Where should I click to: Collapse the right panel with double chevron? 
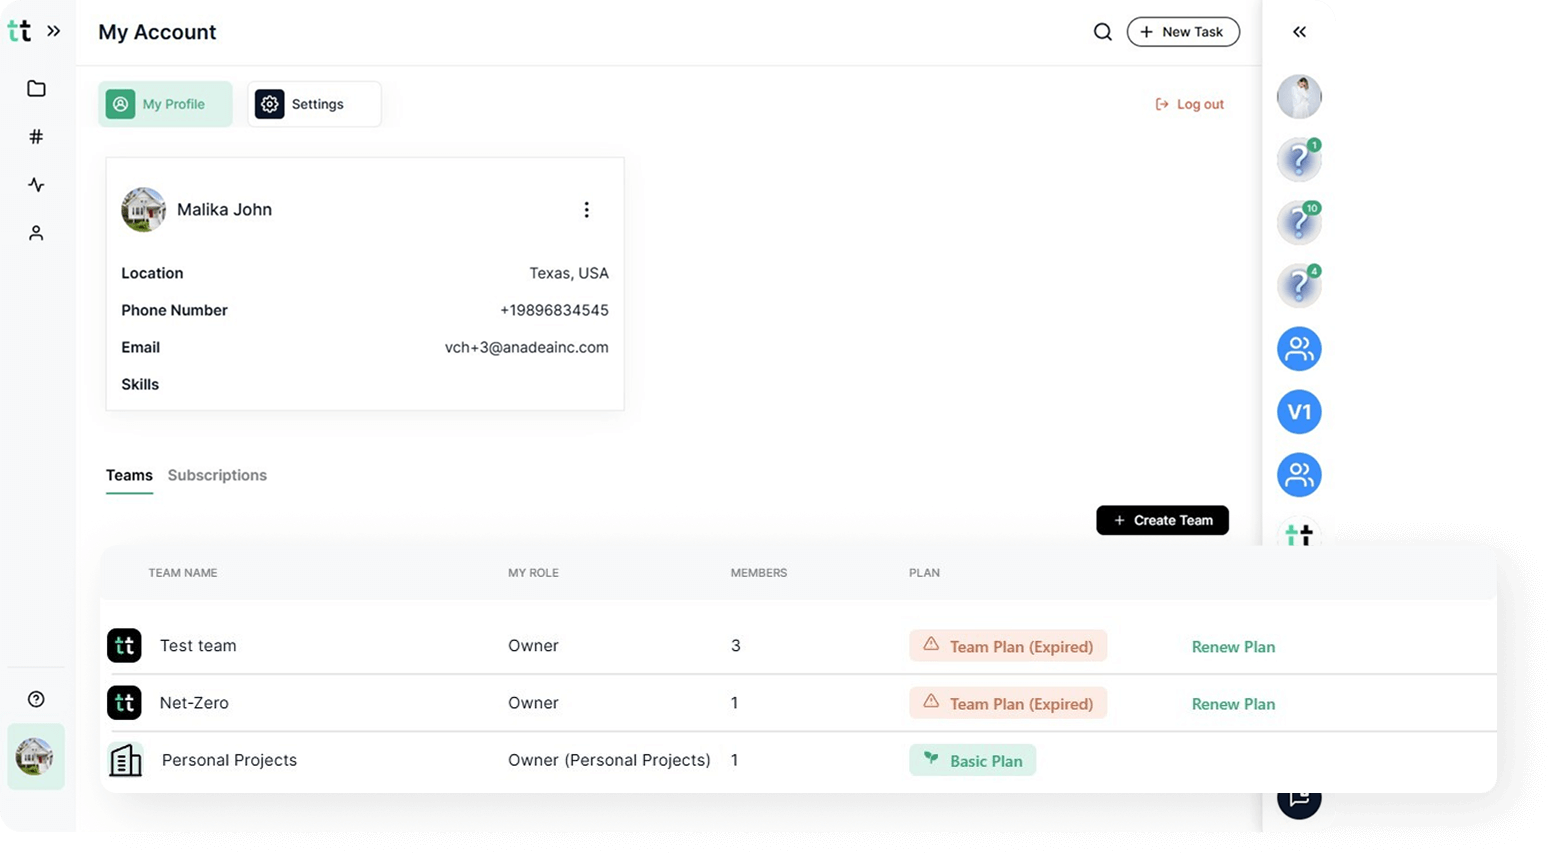(1299, 32)
